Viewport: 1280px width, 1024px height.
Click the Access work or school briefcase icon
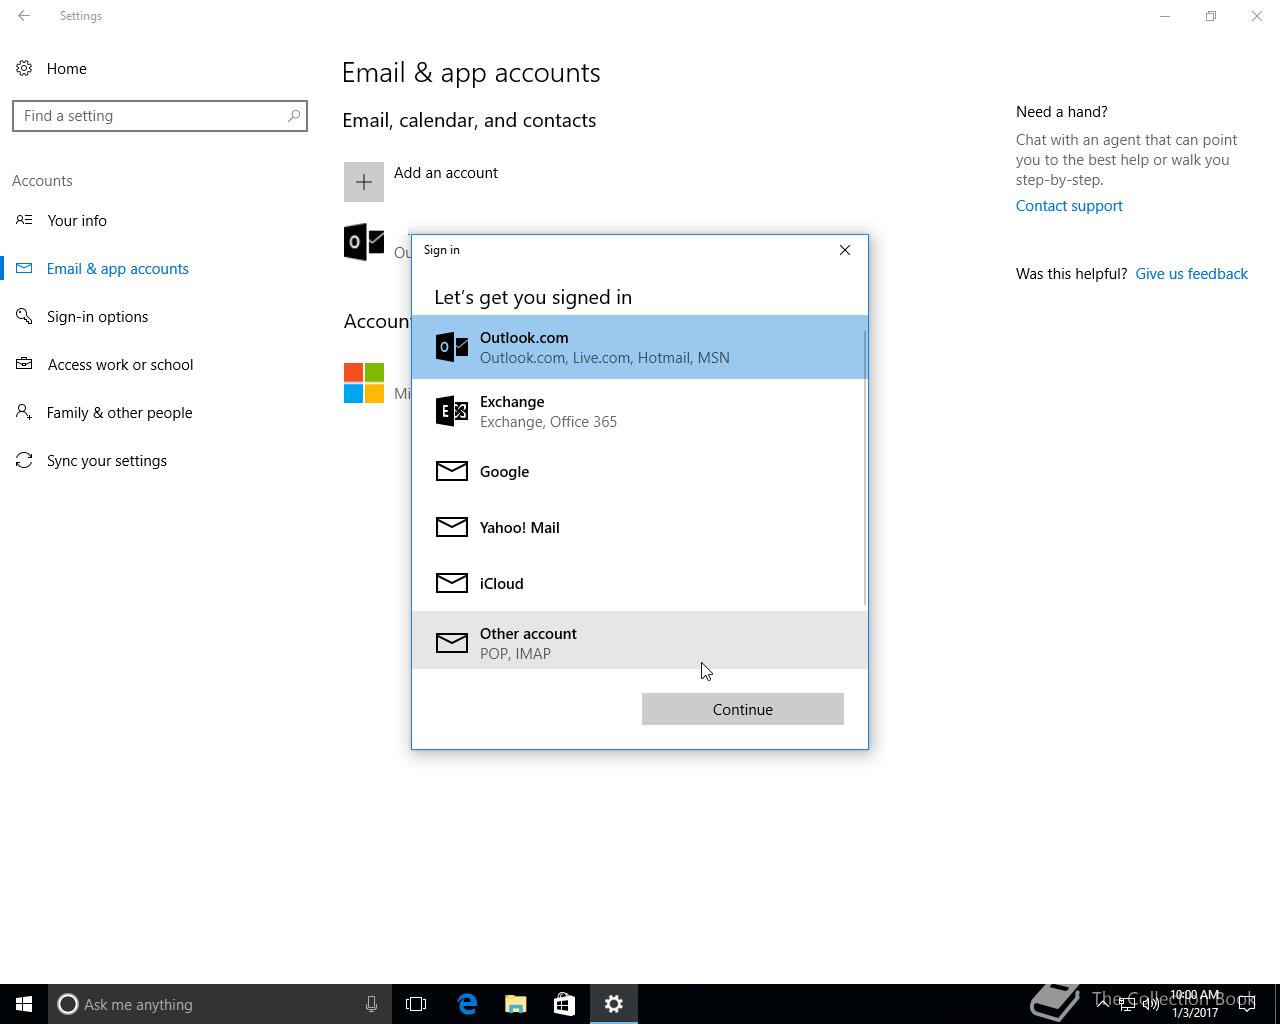[x=24, y=364]
